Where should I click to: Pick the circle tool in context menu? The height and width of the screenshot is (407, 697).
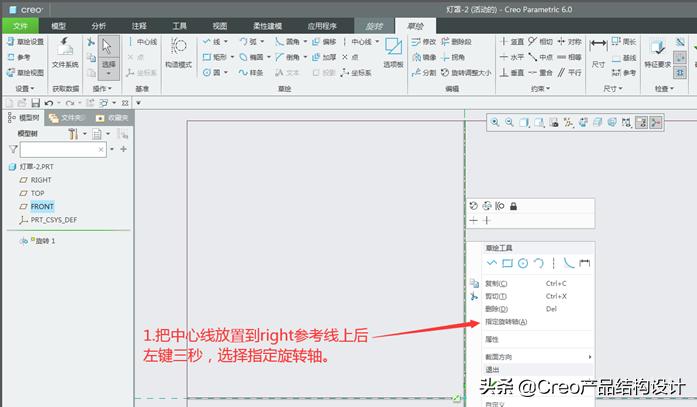coord(523,263)
